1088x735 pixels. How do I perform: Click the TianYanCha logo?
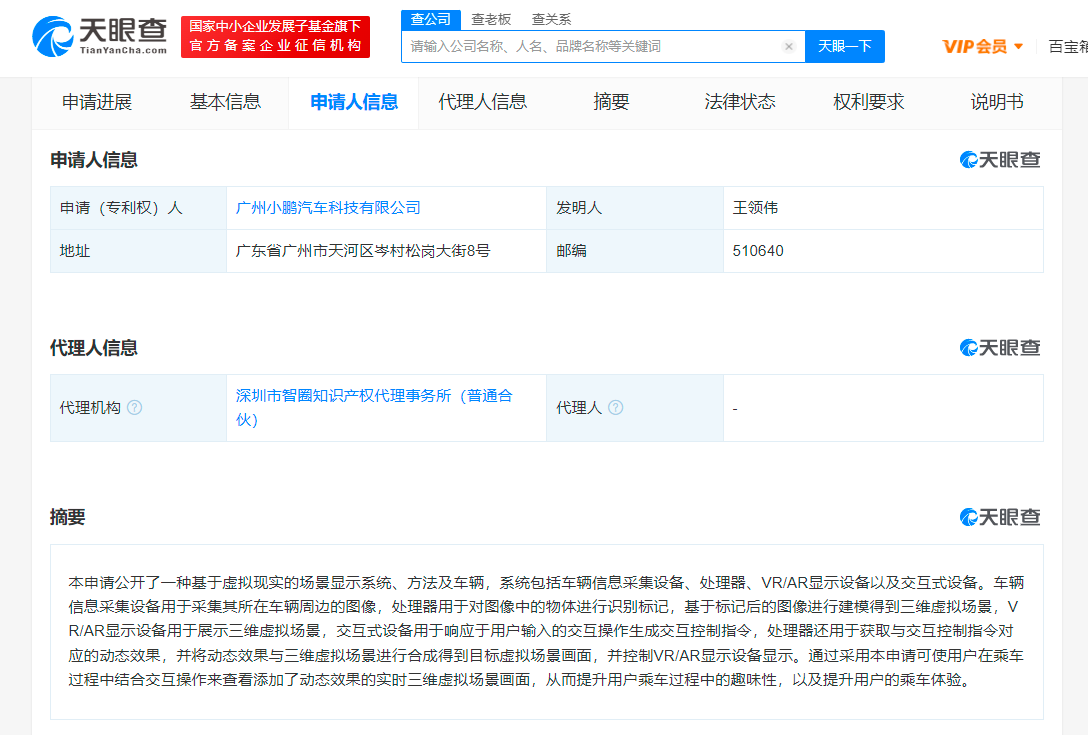tap(99, 36)
